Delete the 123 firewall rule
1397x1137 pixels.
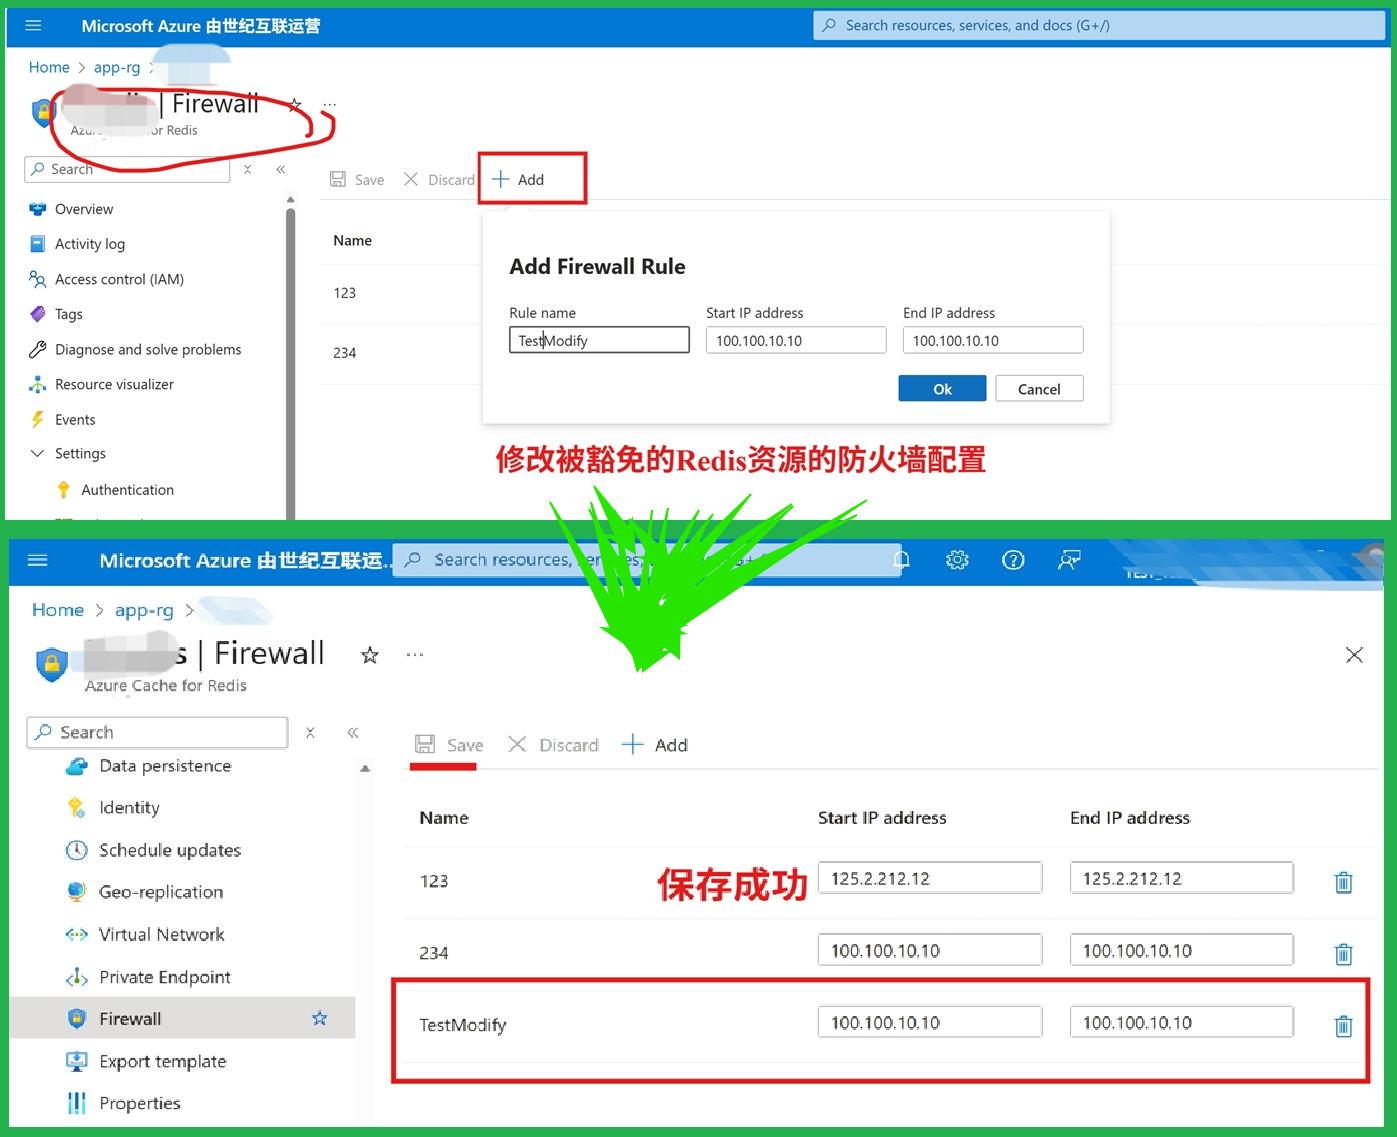(x=1343, y=882)
